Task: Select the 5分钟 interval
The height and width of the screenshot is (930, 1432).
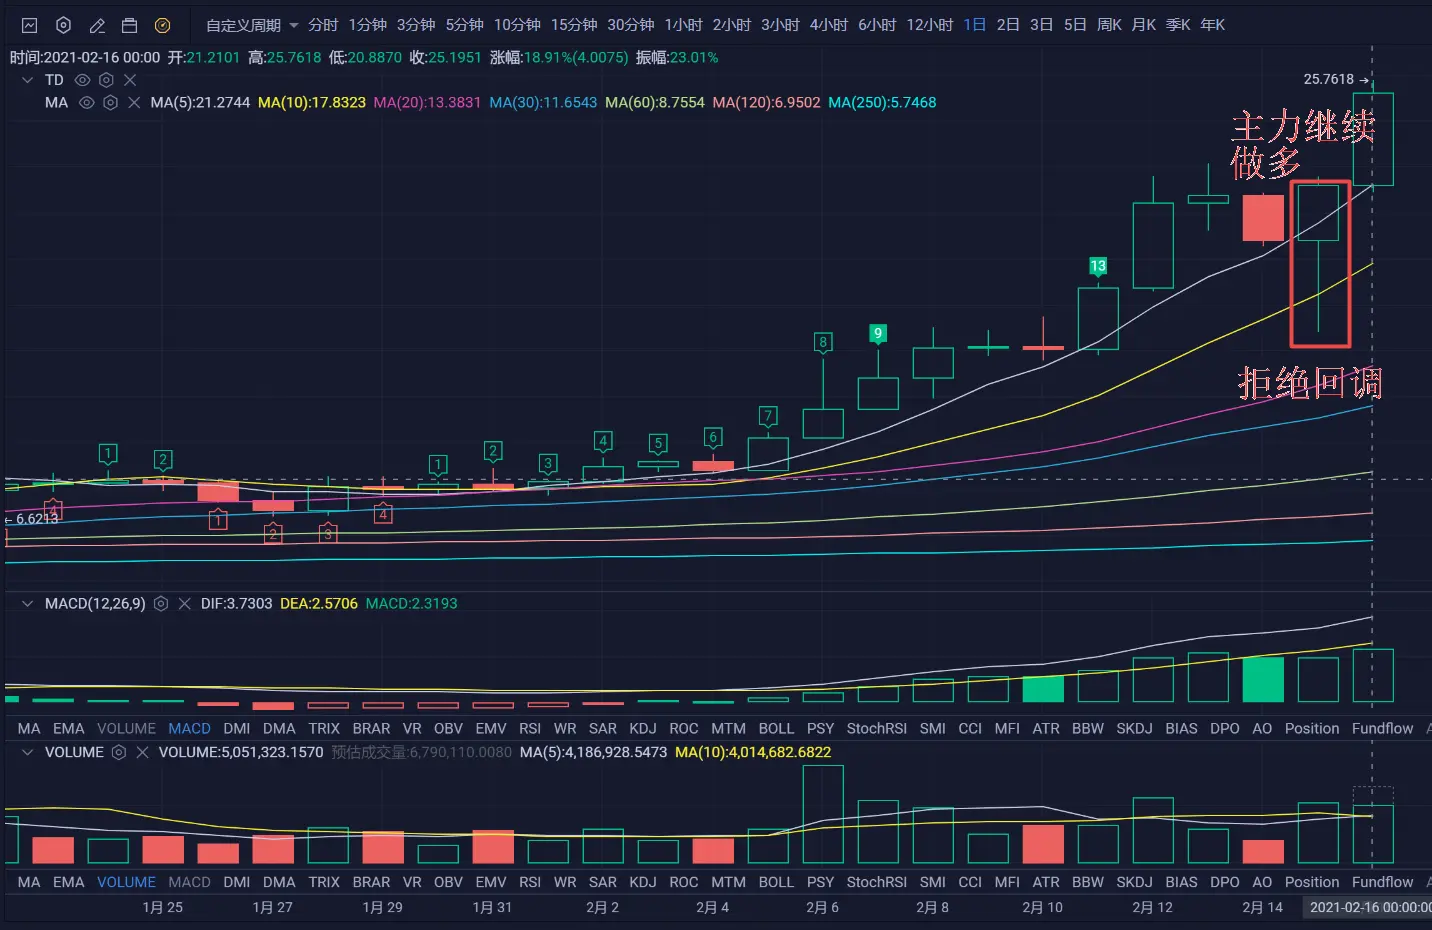Action: point(465,25)
